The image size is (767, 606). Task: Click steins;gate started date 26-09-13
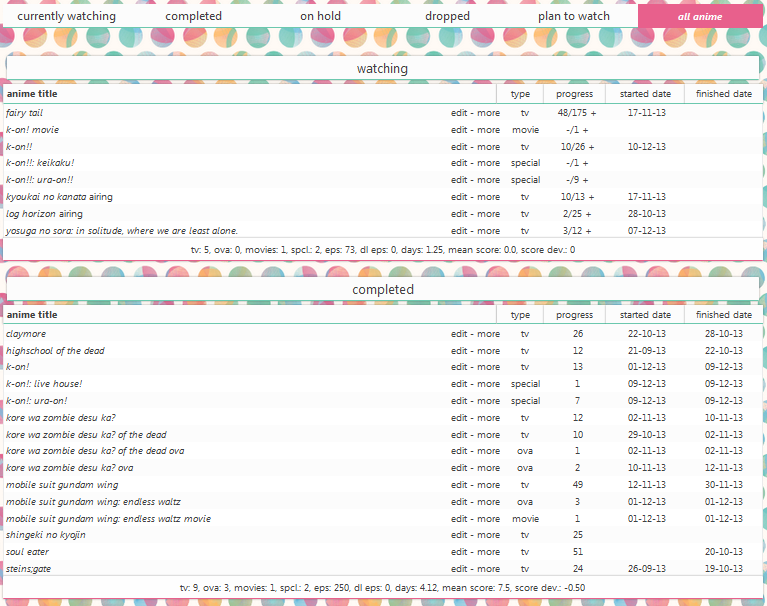[647, 569]
